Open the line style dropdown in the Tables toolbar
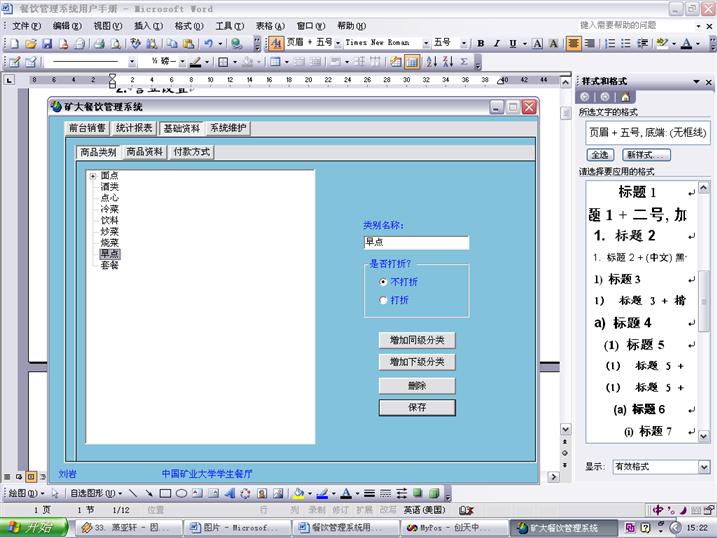The width and height of the screenshot is (717, 538). [132, 62]
